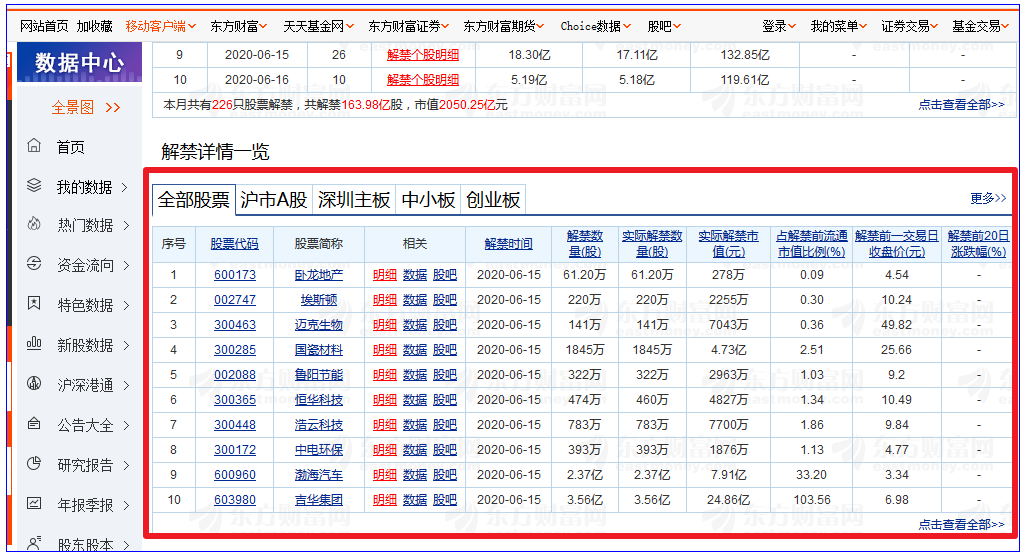This screenshot has height=554, width=1028.
Task: Open the 天天基金网 dropdown menu
Action: [319, 26]
